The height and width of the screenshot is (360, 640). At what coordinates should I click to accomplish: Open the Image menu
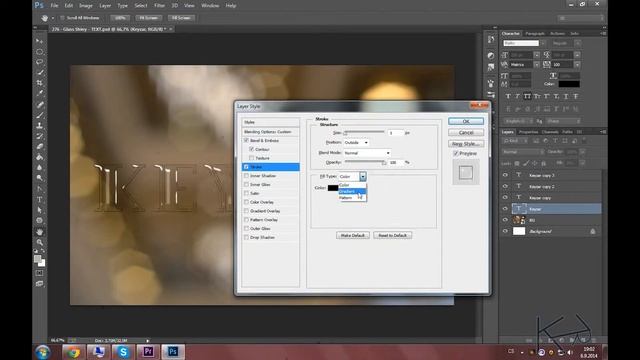(85, 6)
